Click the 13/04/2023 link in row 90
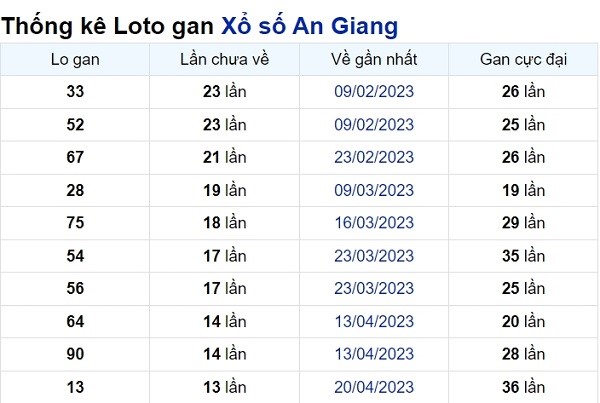The width and height of the screenshot is (600, 403). pyautogui.click(x=374, y=354)
